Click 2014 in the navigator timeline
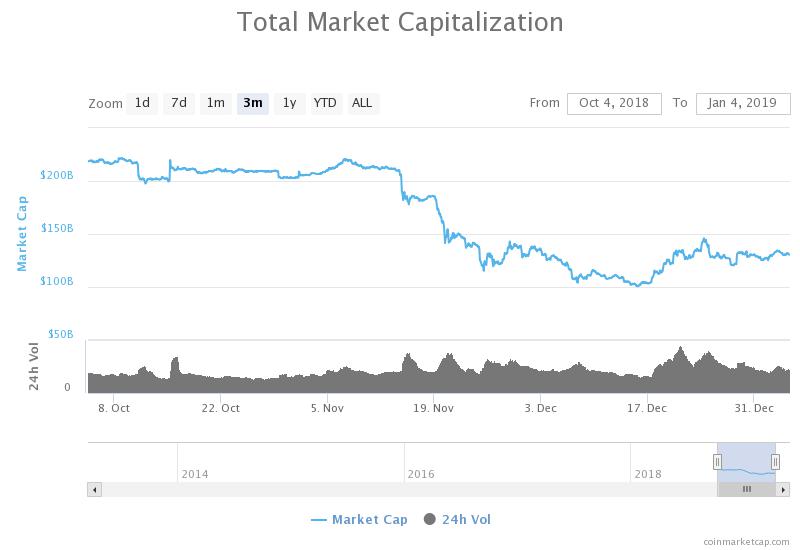 195,474
